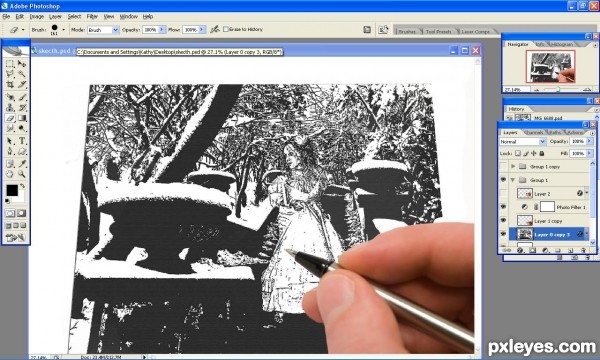Viewport: 600px width, 360px height.
Task: Select the Gradient tool
Action: pyautogui.click(x=22, y=118)
